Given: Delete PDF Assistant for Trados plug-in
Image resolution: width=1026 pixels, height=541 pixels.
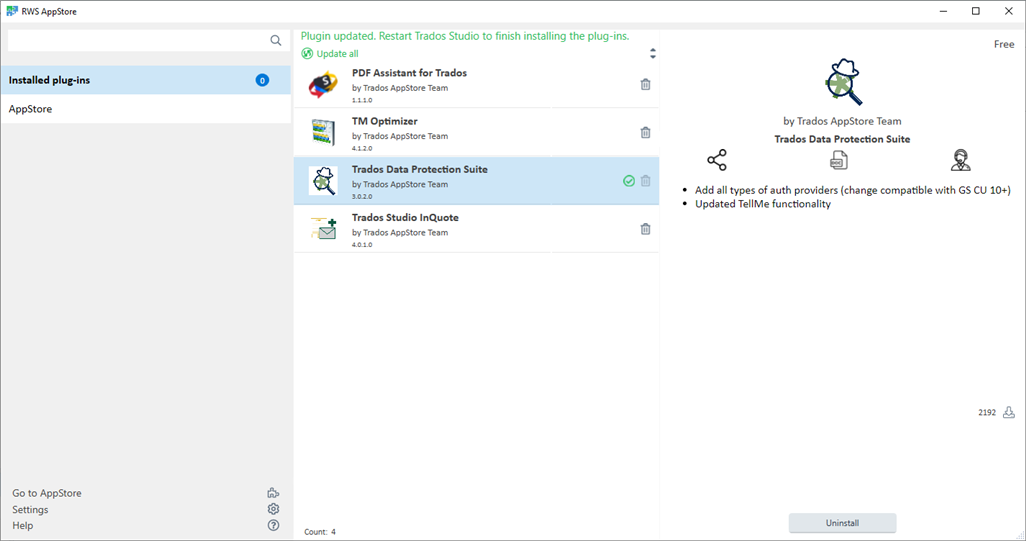Looking at the screenshot, I should (645, 84).
